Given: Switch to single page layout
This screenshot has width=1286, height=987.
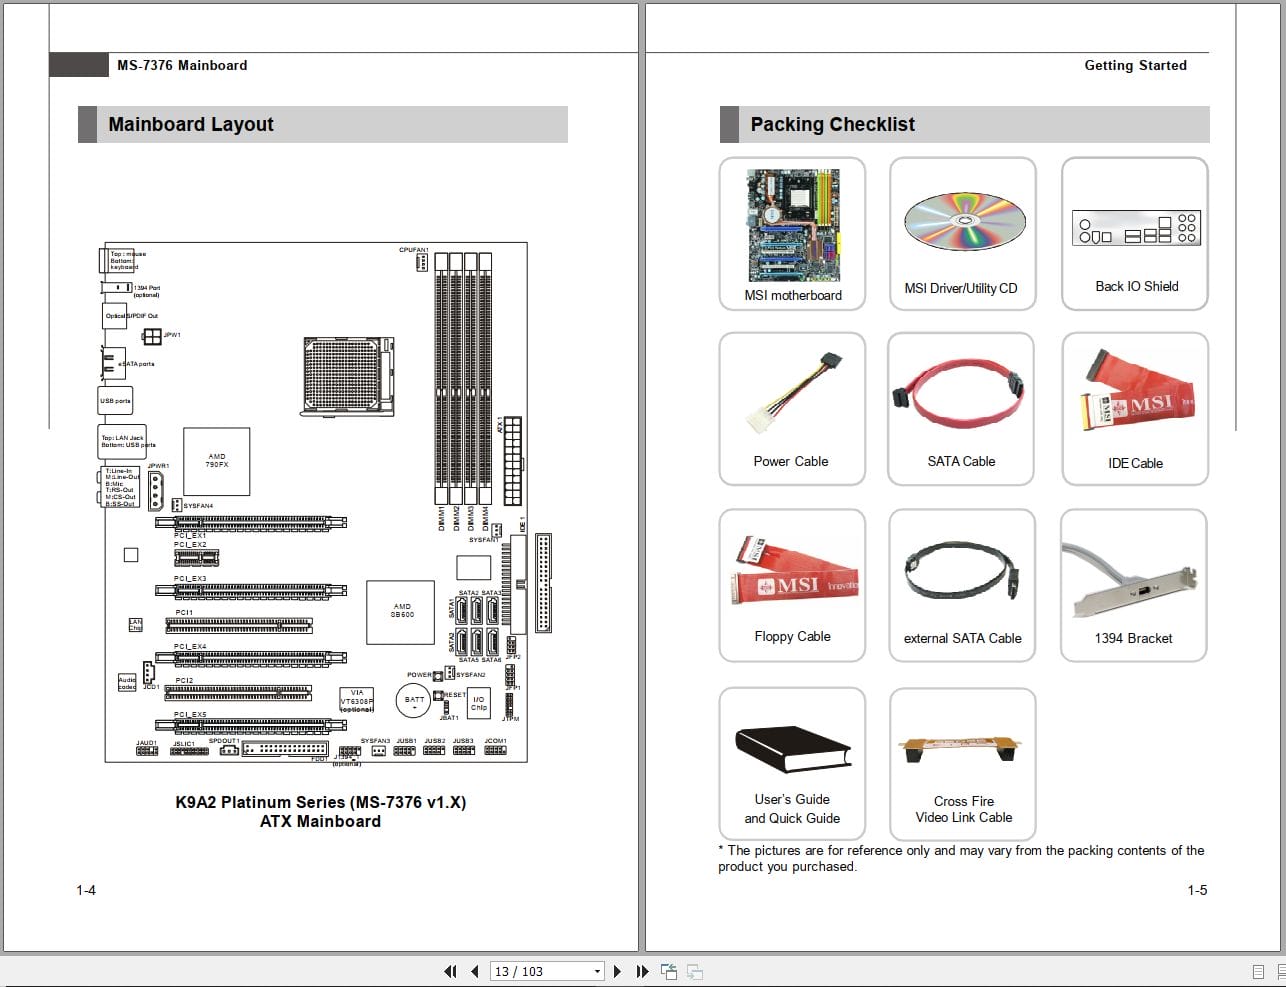Looking at the screenshot, I should tap(1258, 971).
